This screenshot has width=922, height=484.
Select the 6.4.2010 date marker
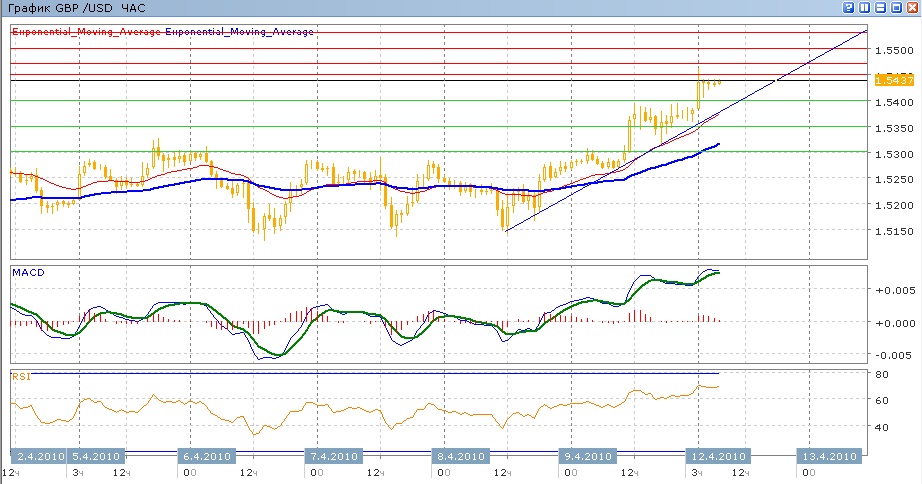[x=207, y=456]
